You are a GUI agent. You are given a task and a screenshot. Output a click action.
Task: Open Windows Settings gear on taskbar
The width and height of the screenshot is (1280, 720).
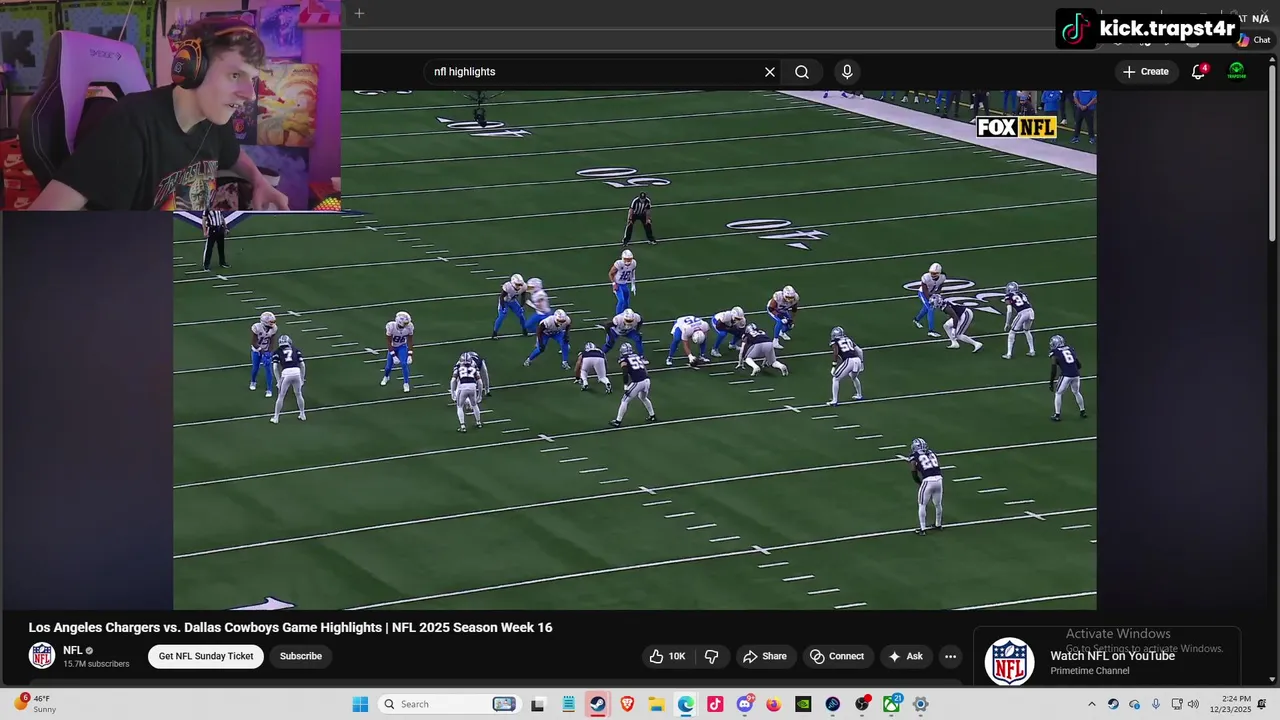[x=921, y=704]
